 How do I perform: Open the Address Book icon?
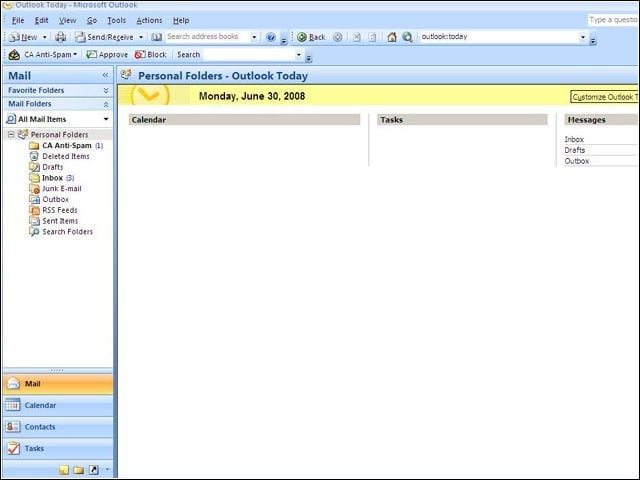click(156, 37)
